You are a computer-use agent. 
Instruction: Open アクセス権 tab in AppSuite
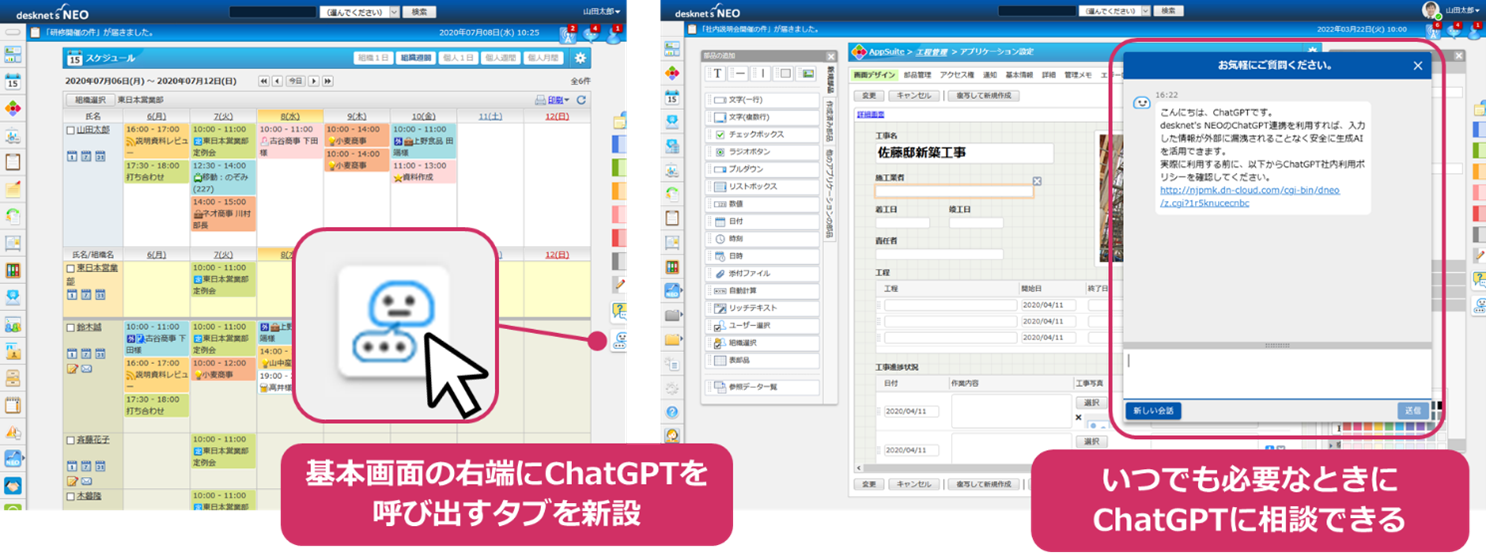pyautogui.click(x=958, y=75)
